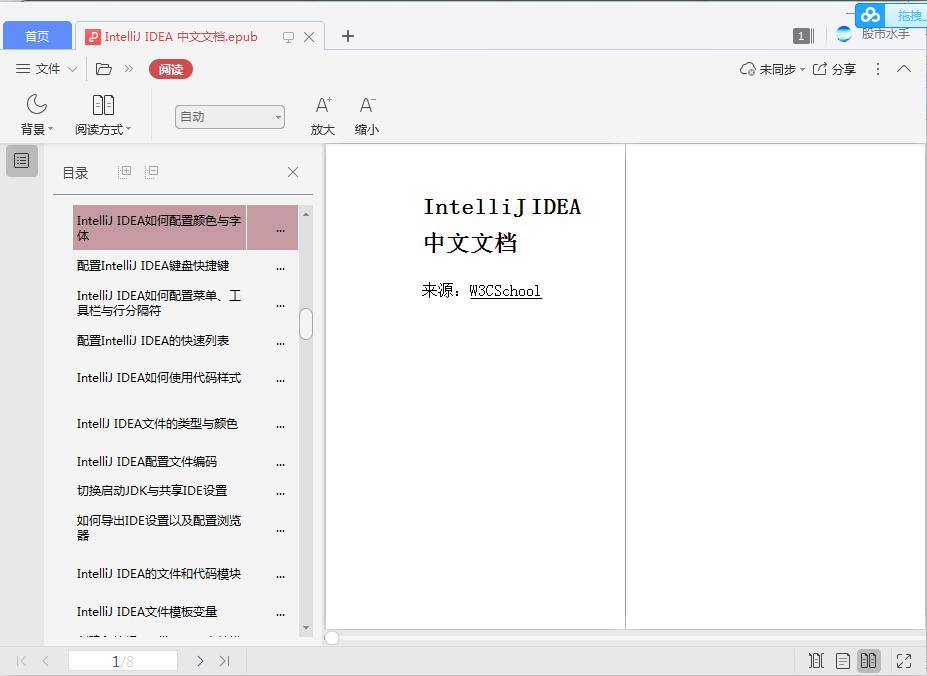Select TOC entry 配置IntelliJ IDEA的快速列表
Screen dimensions: 927x676
[x=153, y=341]
